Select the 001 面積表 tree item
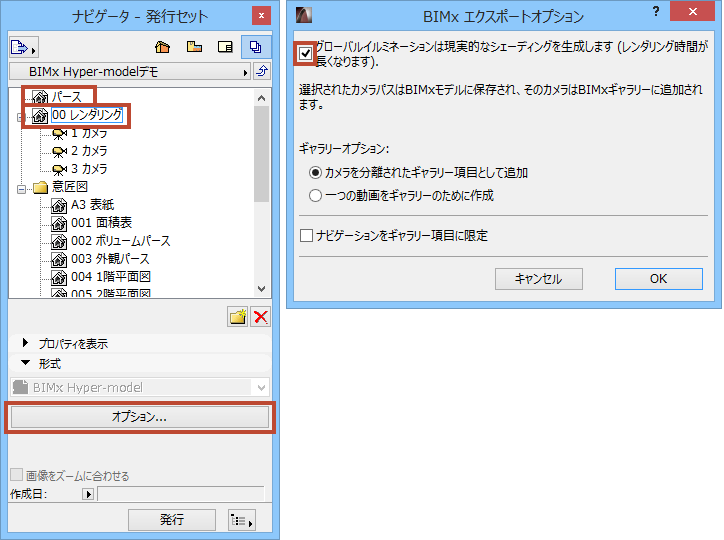 (x=102, y=223)
